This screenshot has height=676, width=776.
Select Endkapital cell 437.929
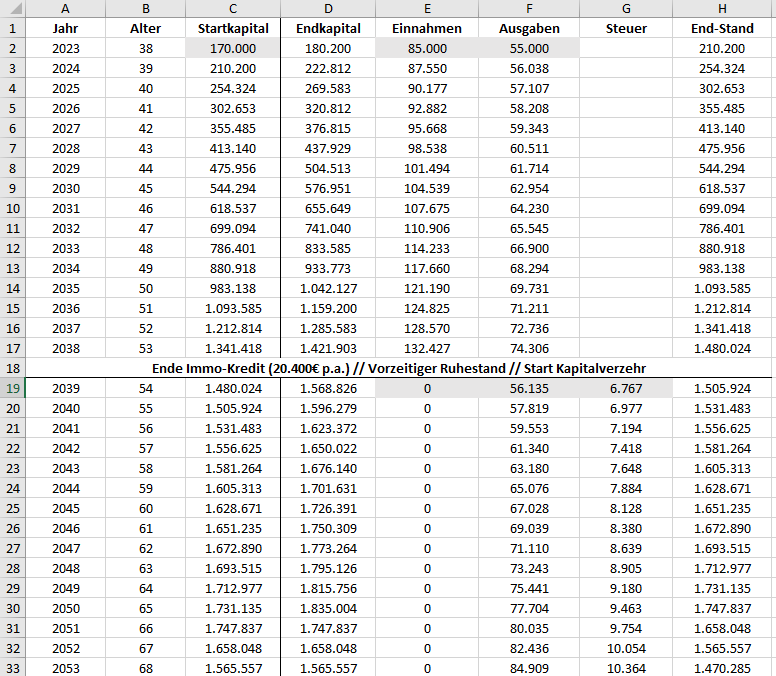tap(328, 148)
